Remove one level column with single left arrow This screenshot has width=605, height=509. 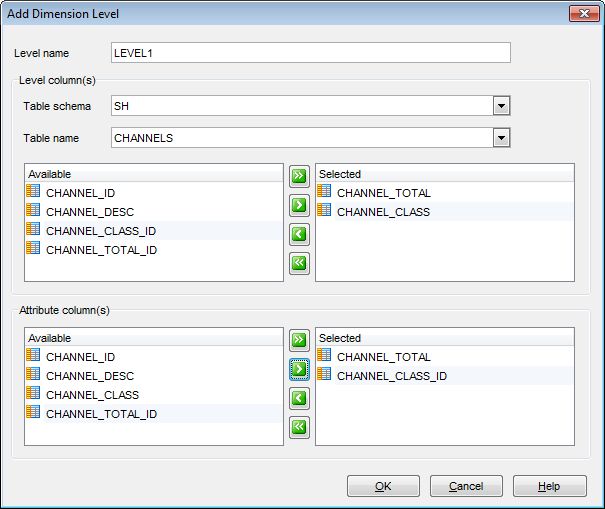pyautogui.click(x=299, y=235)
